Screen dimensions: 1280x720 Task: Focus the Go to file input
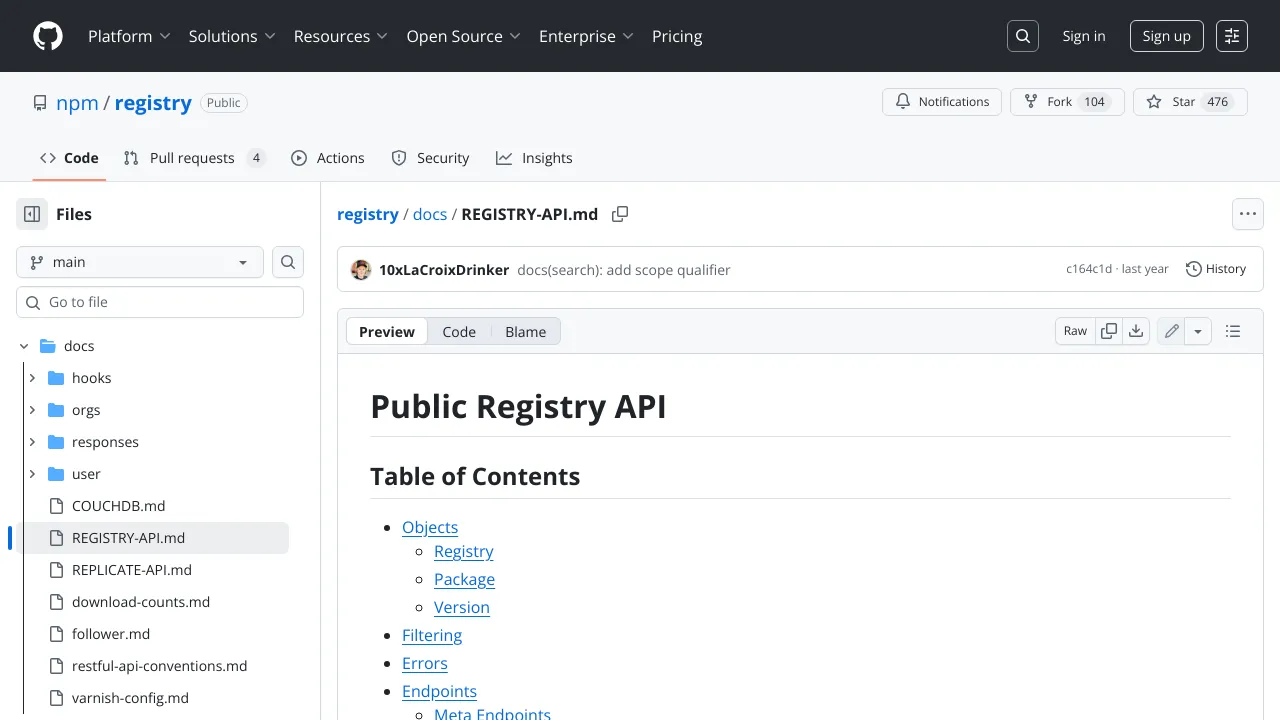[x=160, y=302]
